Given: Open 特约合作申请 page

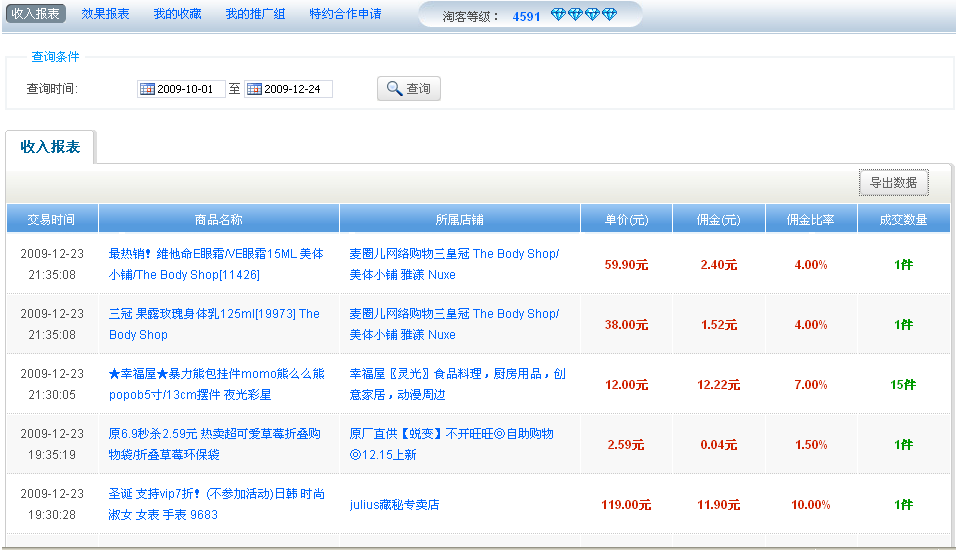Looking at the screenshot, I should point(346,13).
